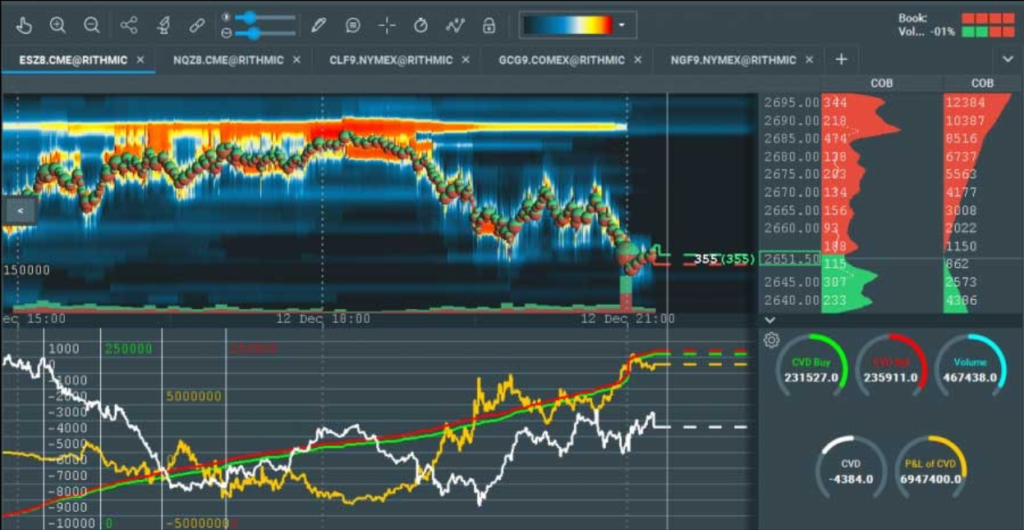This screenshot has width=1024, height=530.
Task: Click the share icon in toolbar
Action: point(129,25)
